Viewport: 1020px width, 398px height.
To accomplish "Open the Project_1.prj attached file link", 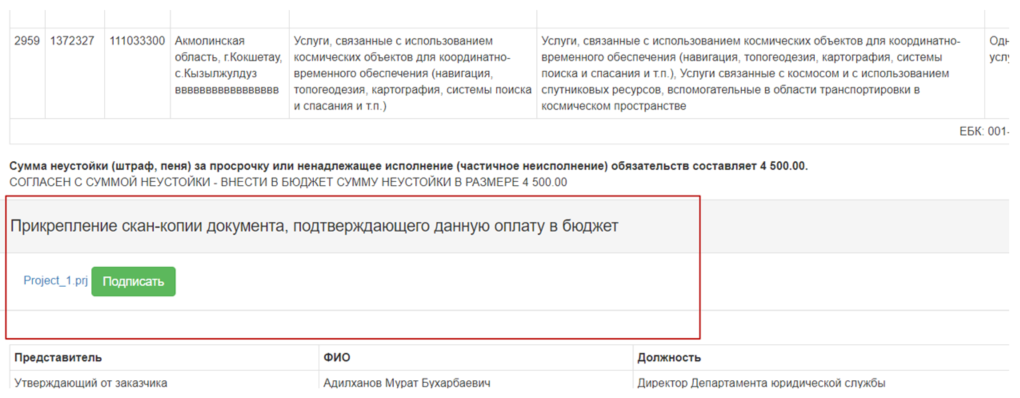I will pos(55,281).
